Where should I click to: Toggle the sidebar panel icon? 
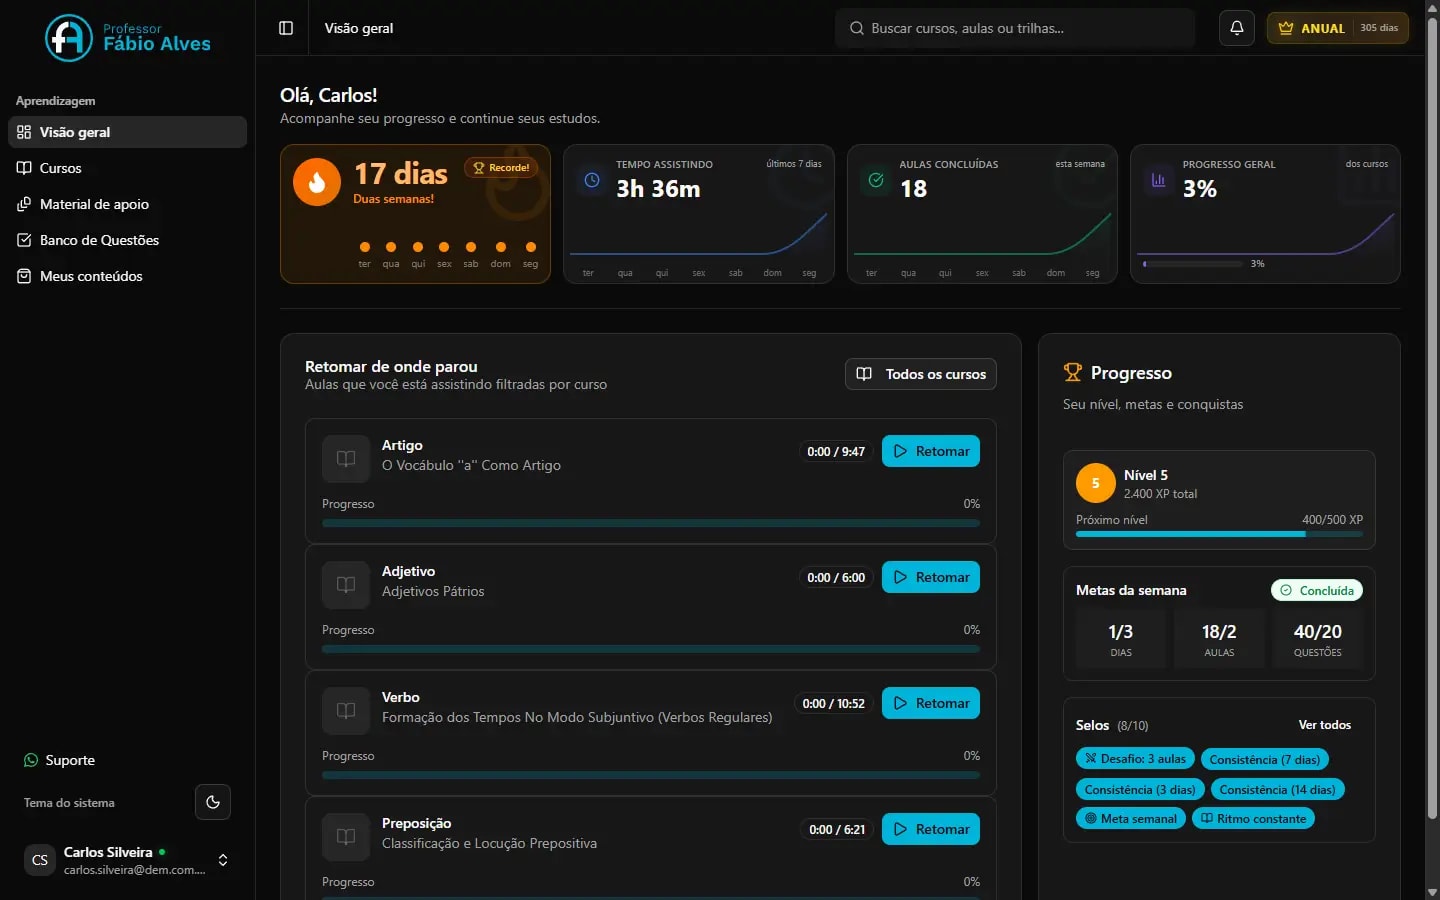(x=286, y=28)
